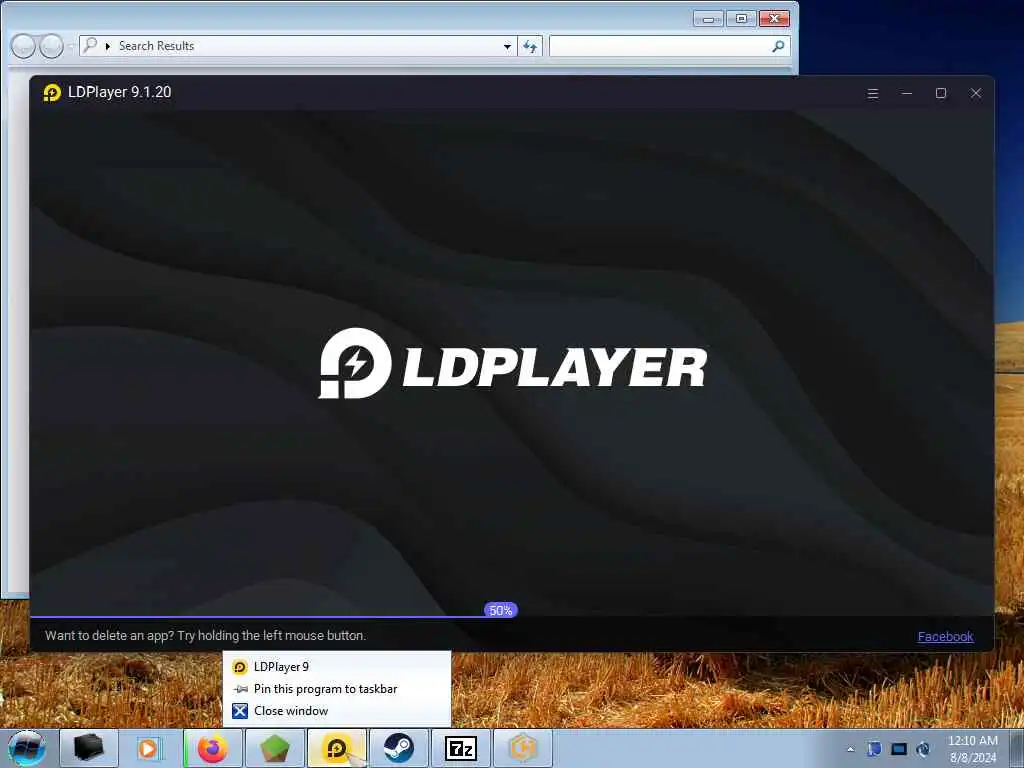The width and height of the screenshot is (1024, 768).
Task: Click the blue X close icon in jump list
Action: pos(240,711)
